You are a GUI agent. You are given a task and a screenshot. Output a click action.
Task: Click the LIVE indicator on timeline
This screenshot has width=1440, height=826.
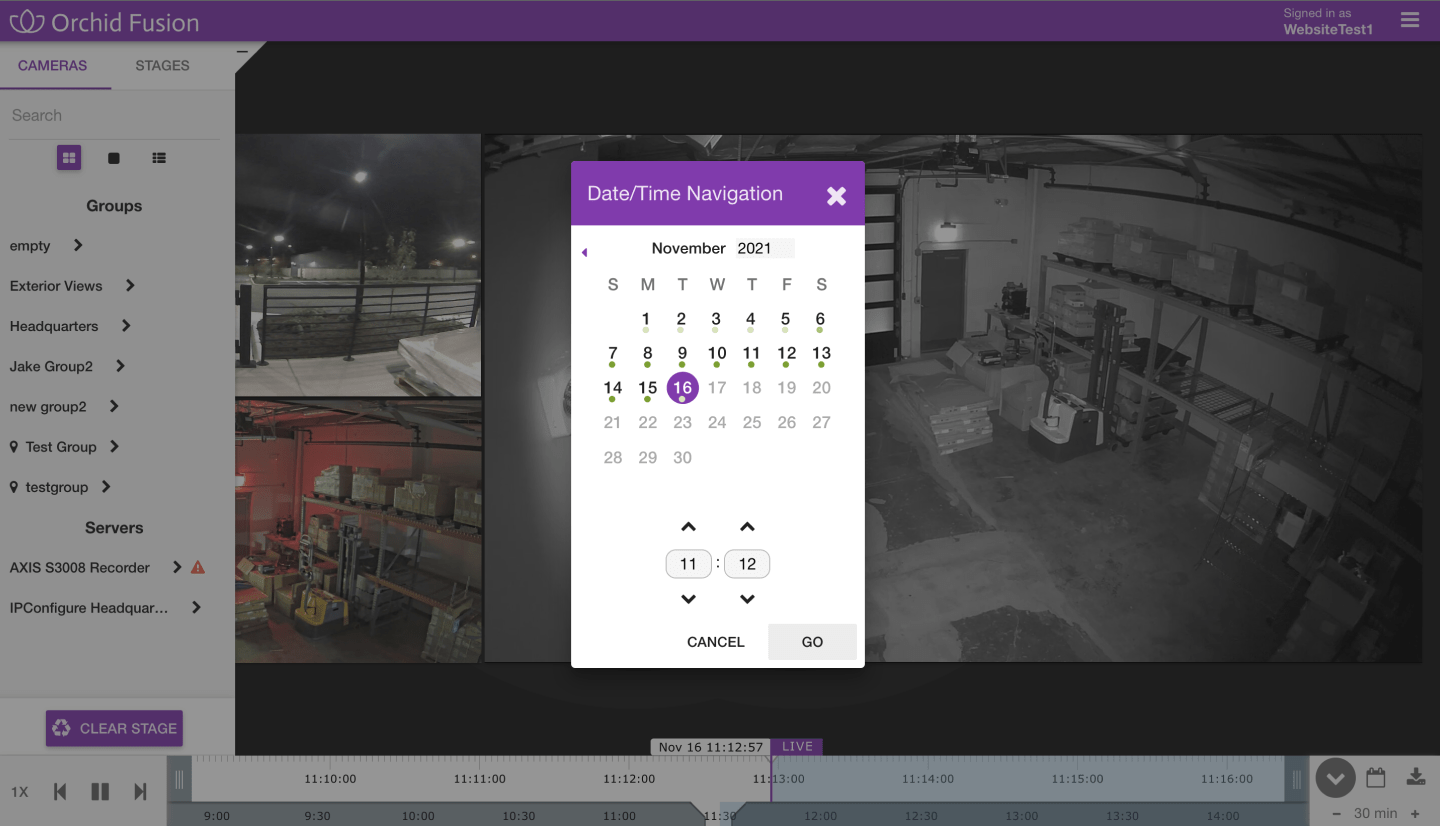797,747
